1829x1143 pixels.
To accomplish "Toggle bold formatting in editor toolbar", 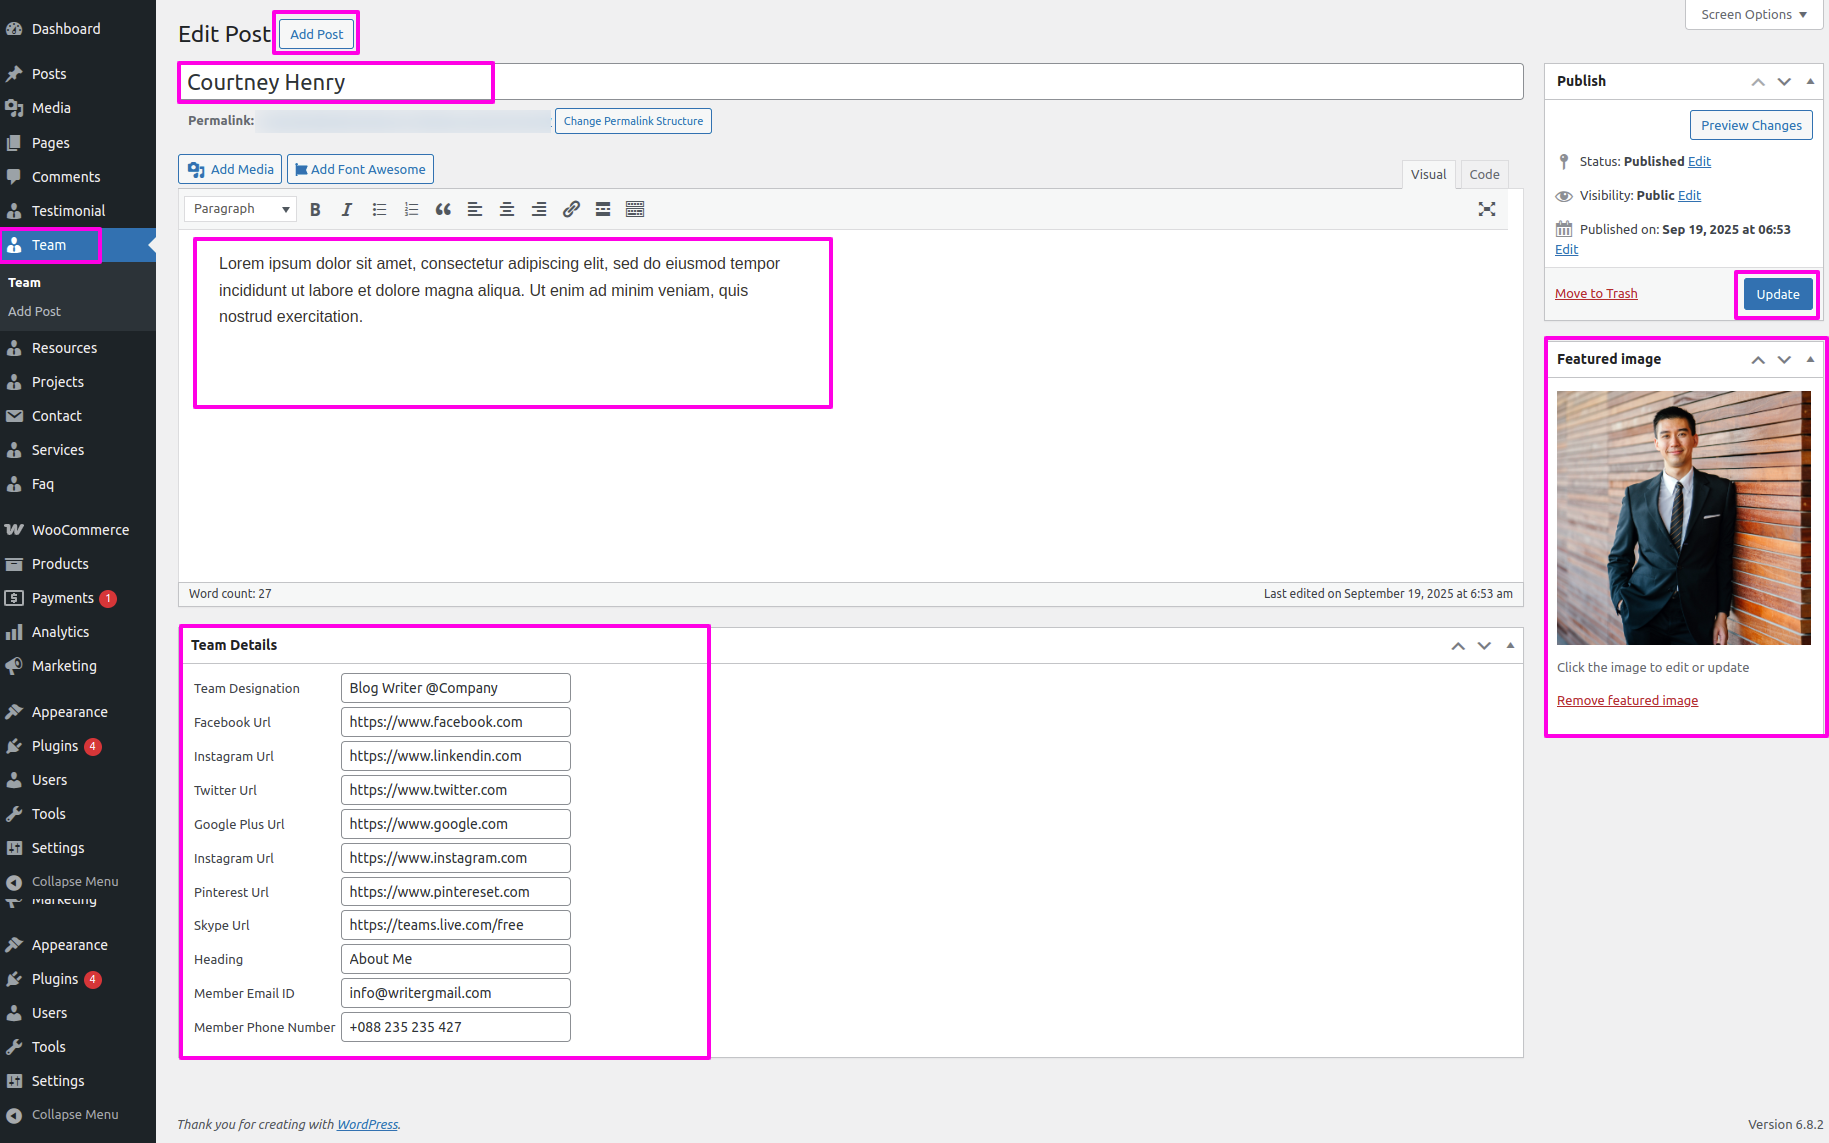I will [315, 209].
